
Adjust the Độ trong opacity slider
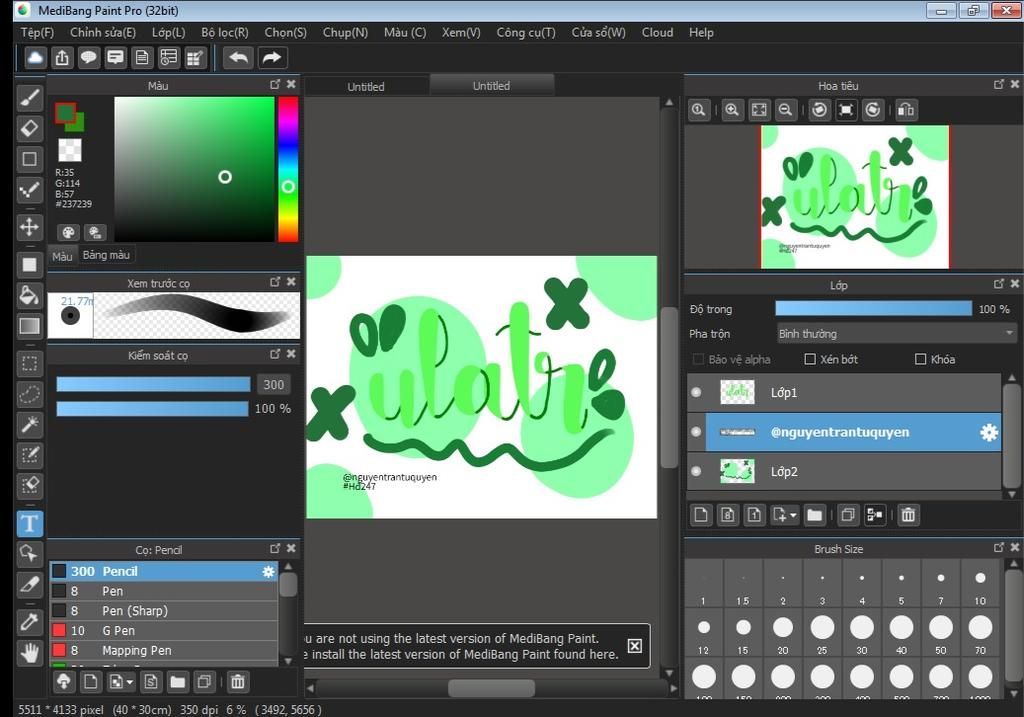[x=873, y=309]
